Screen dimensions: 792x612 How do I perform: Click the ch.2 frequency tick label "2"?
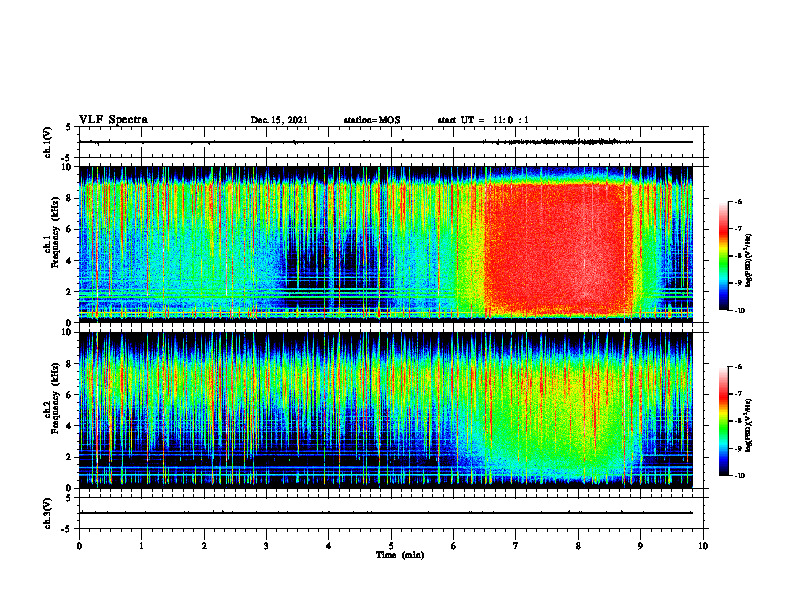[x=70, y=457]
